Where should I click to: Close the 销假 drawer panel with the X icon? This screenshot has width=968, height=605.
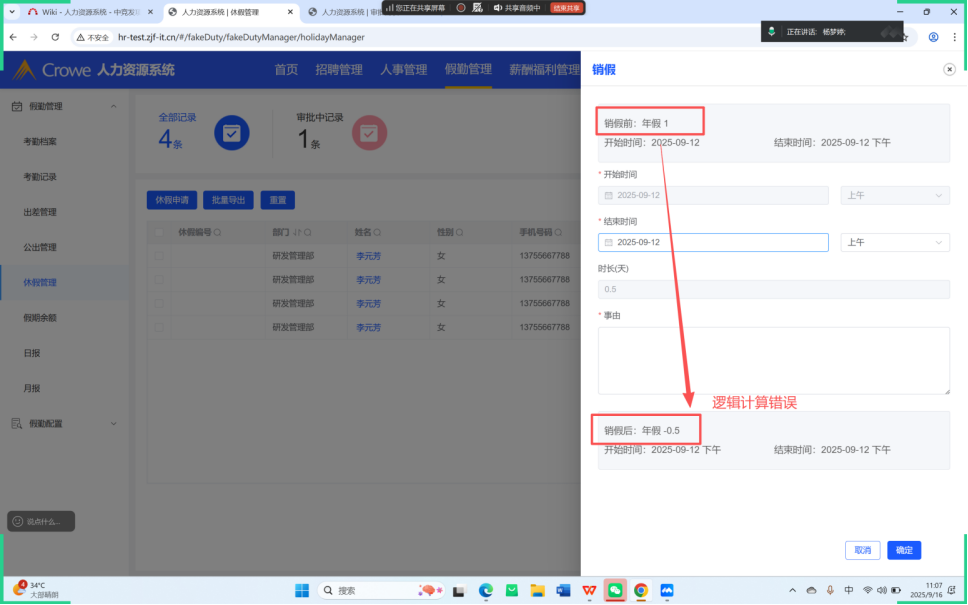(x=949, y=69)
